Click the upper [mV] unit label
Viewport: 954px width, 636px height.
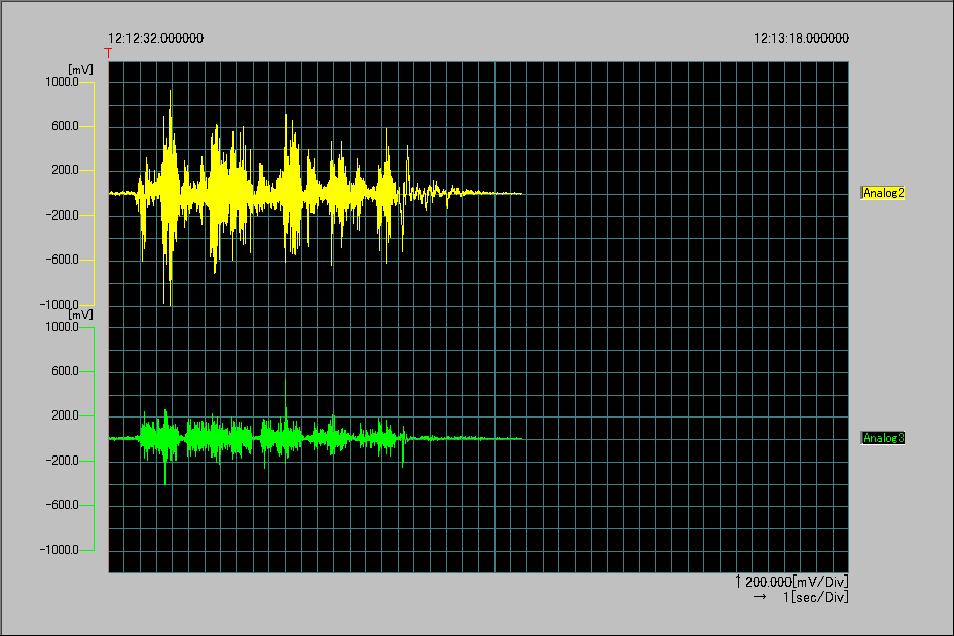tap(81, 70)
